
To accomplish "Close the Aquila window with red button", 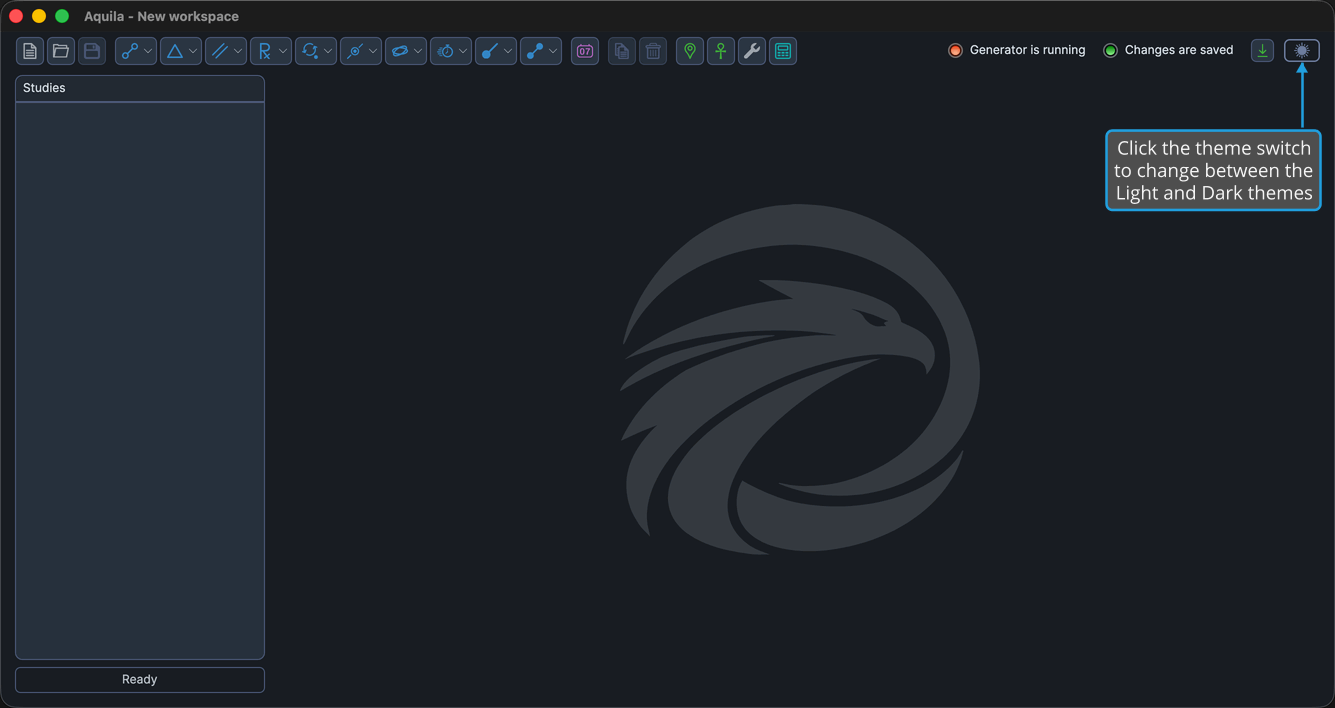I will 16,16.
